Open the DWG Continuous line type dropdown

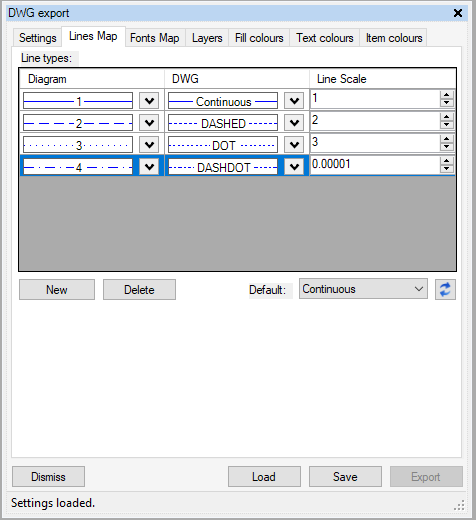coord(294,101)
